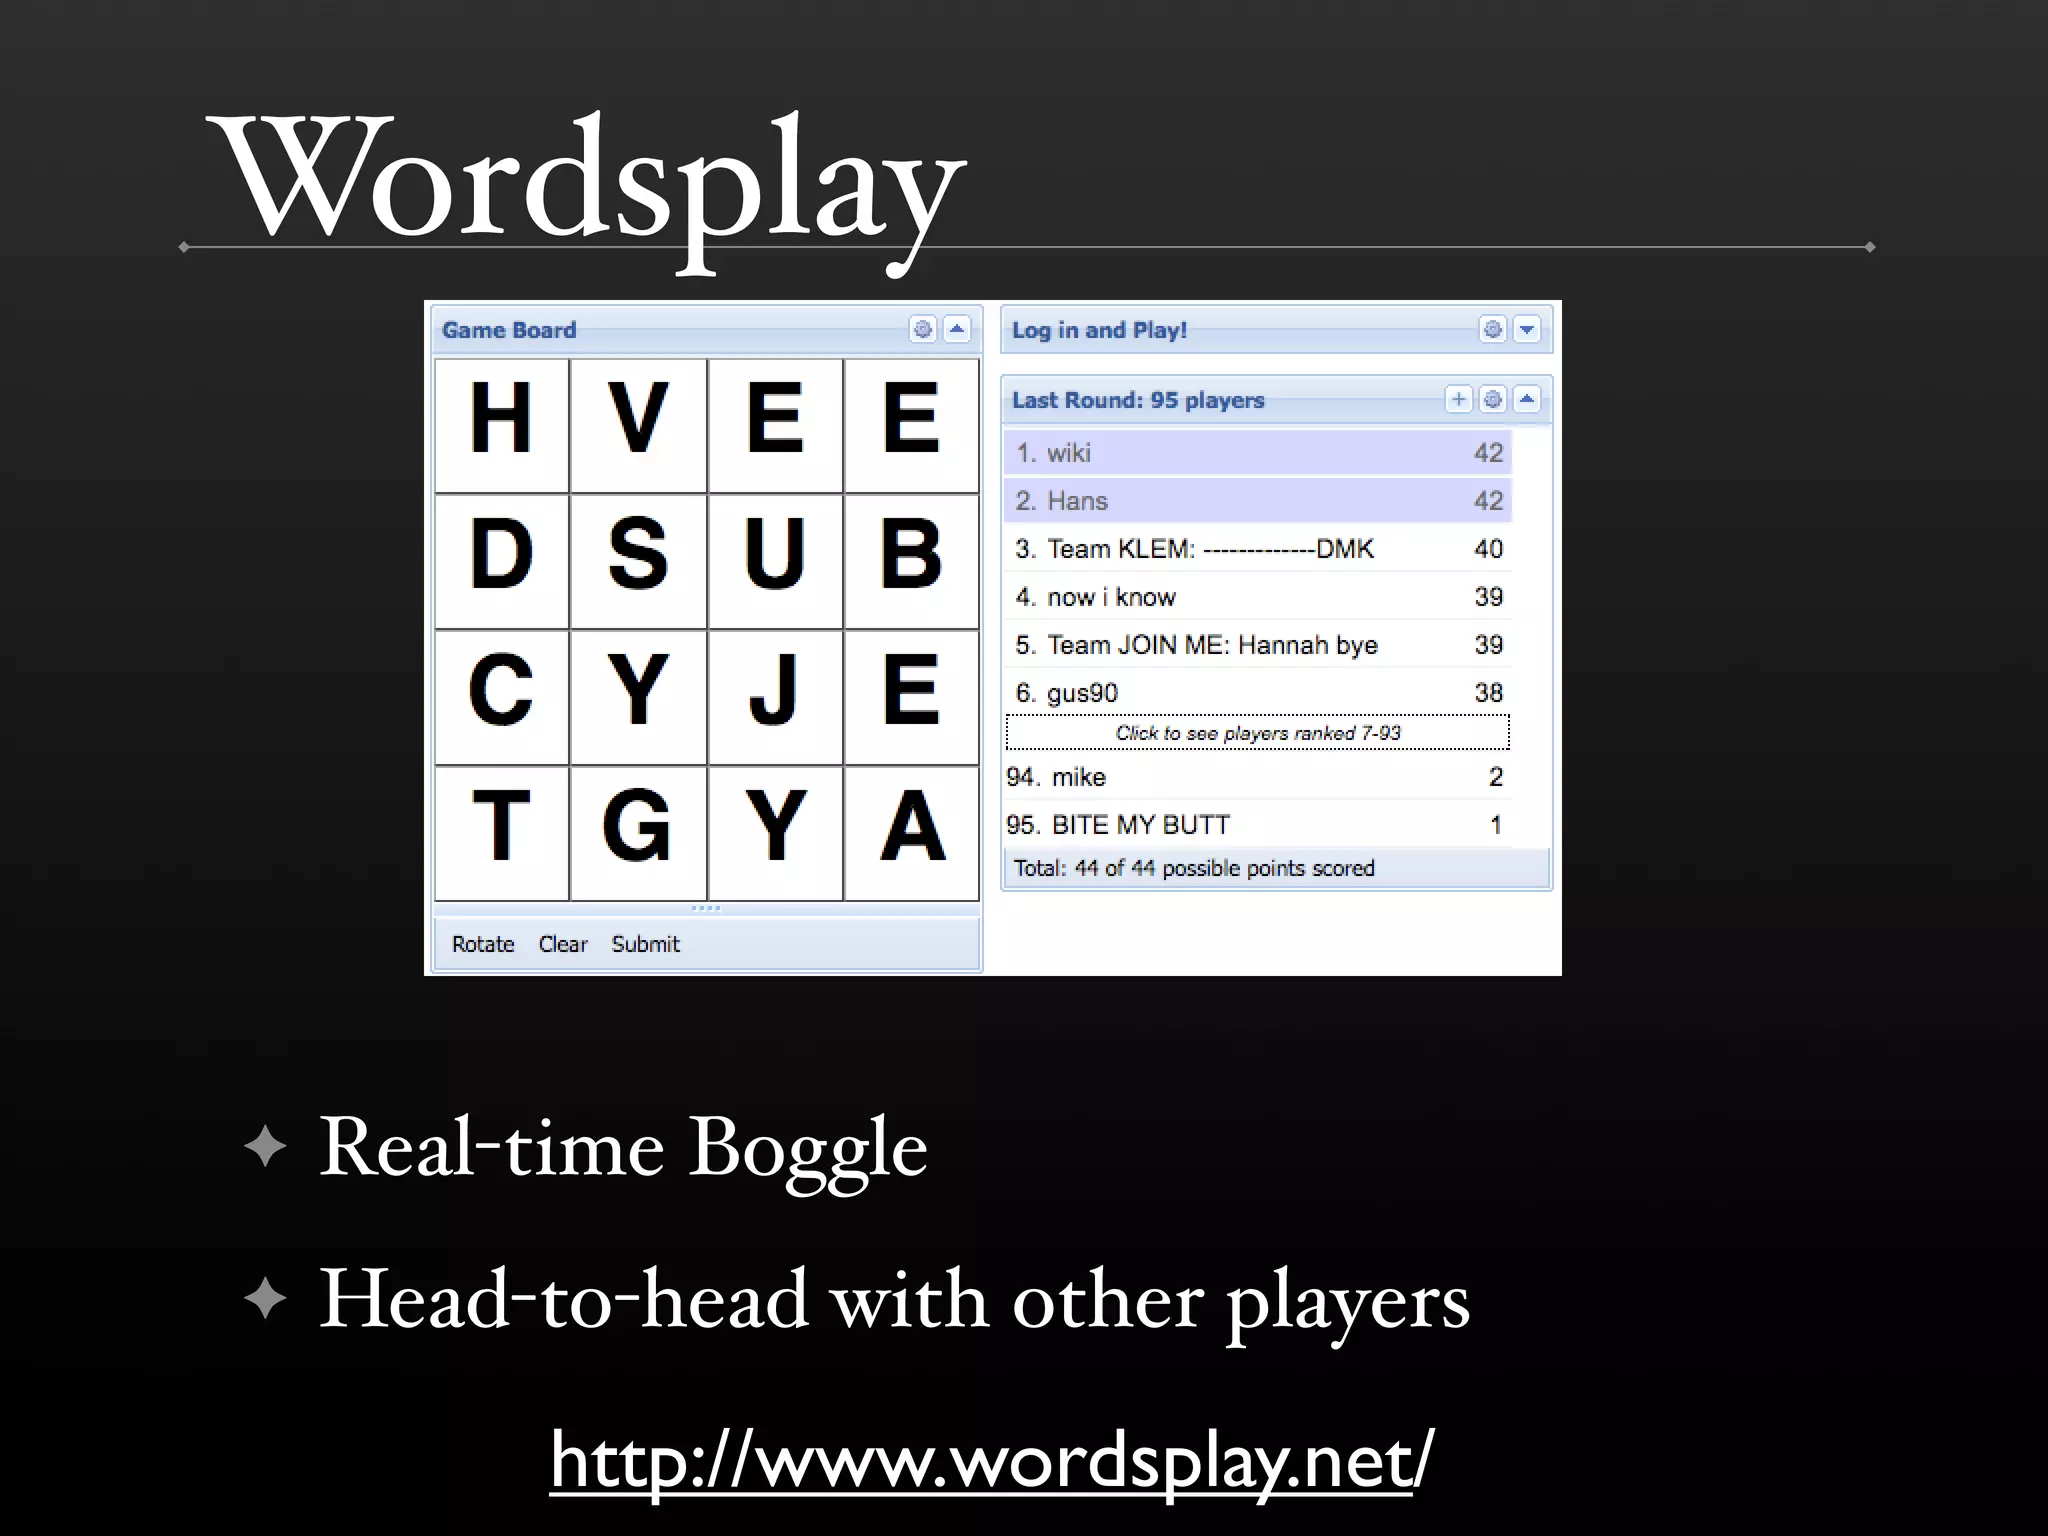
Task: Select player row 2. Hans
Action: (1257, 500)
